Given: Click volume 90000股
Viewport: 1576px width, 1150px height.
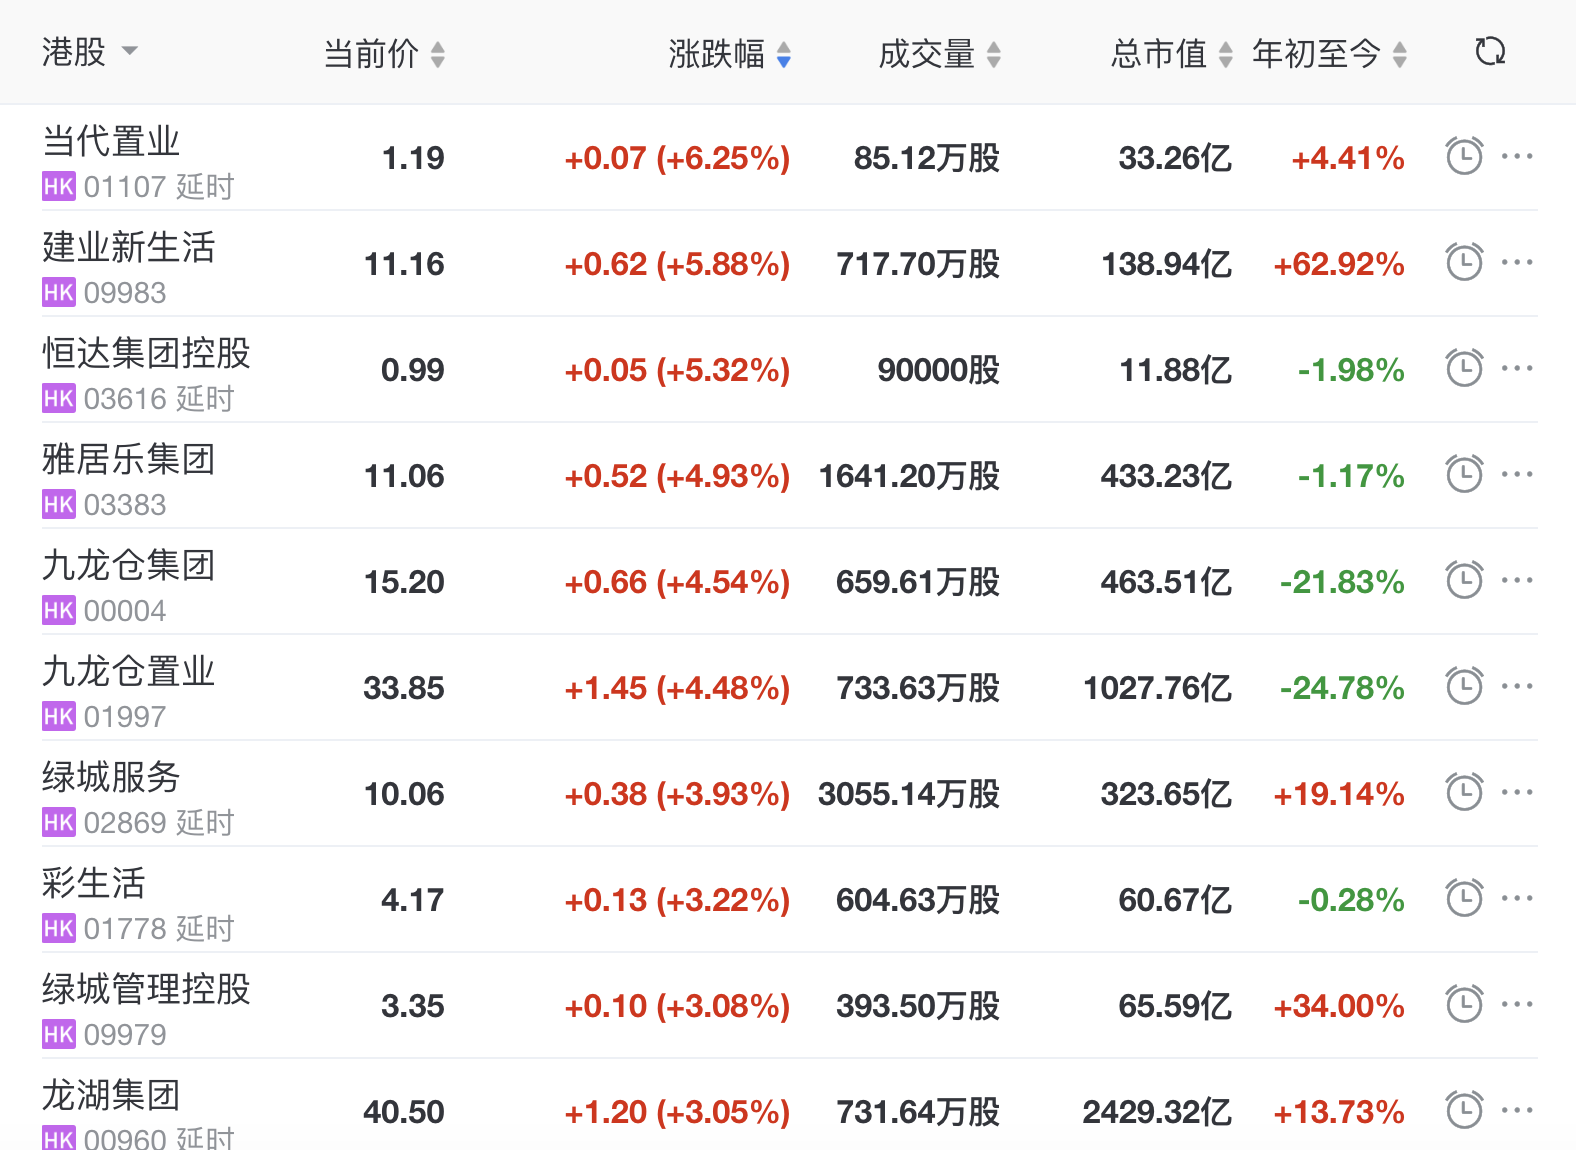Looking at the screenshot, I should point(939,370).
